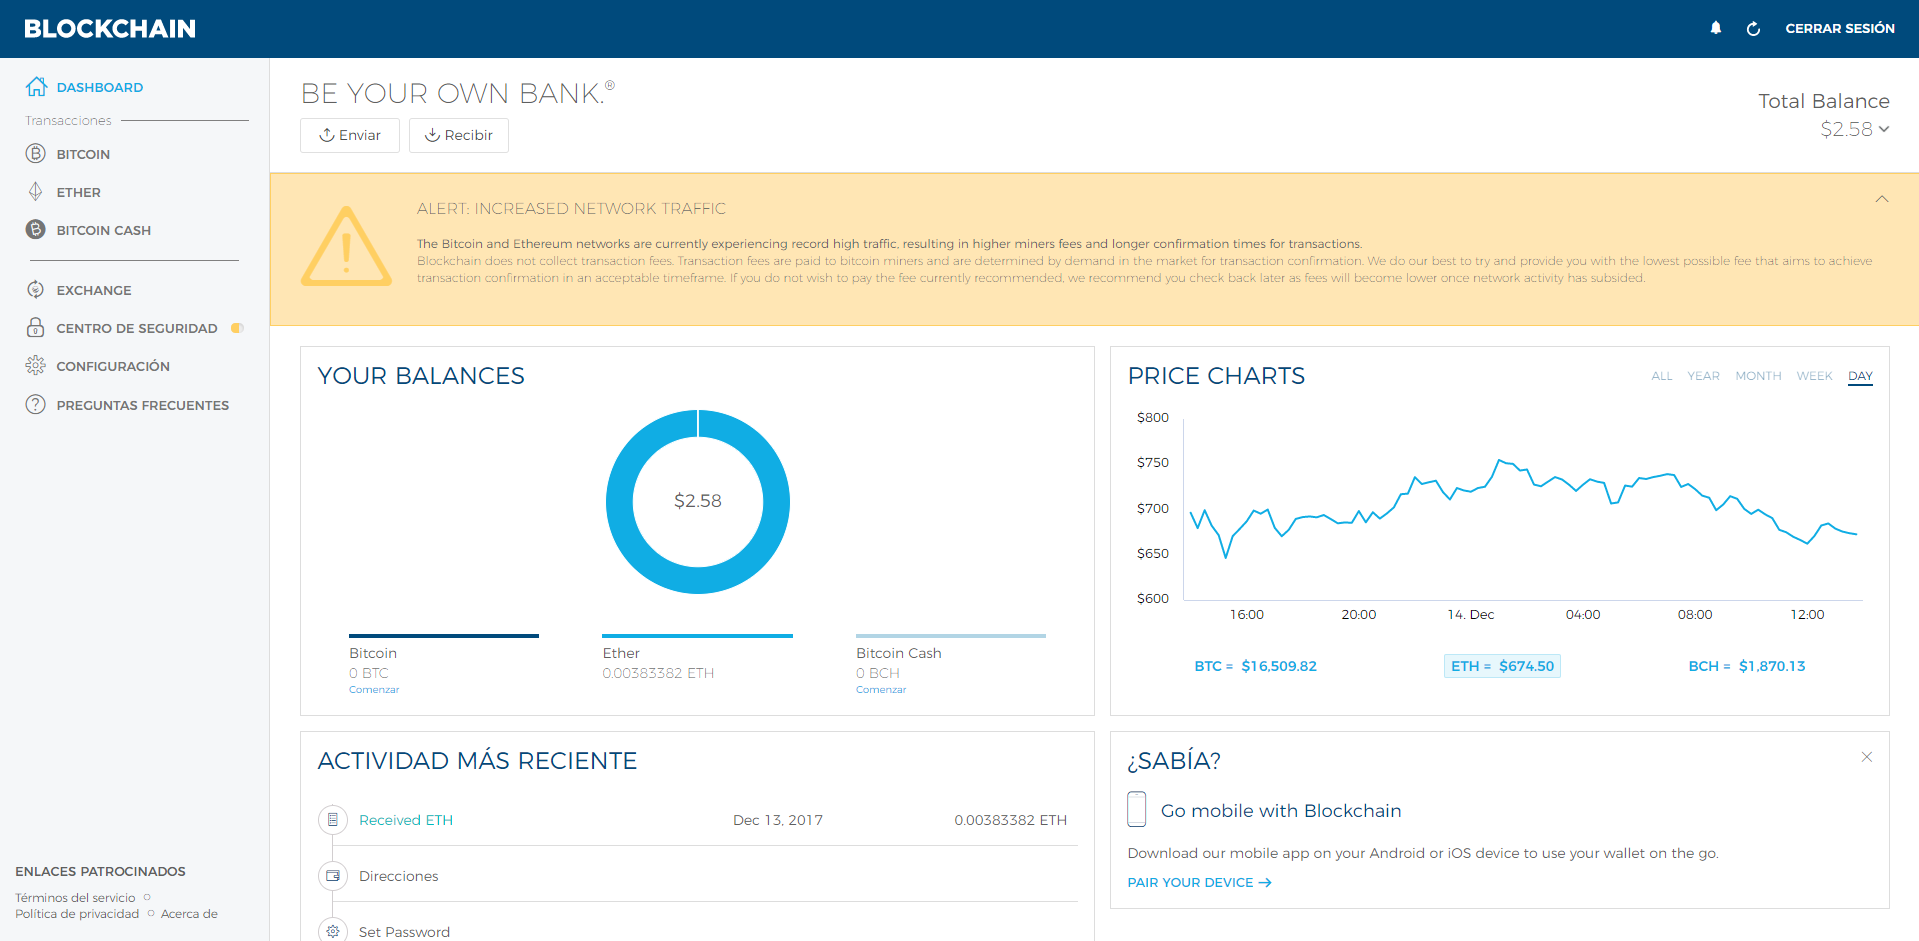Open Centro de Seguridad
The image size is (1919, 941).
click(x=137, y=328)
